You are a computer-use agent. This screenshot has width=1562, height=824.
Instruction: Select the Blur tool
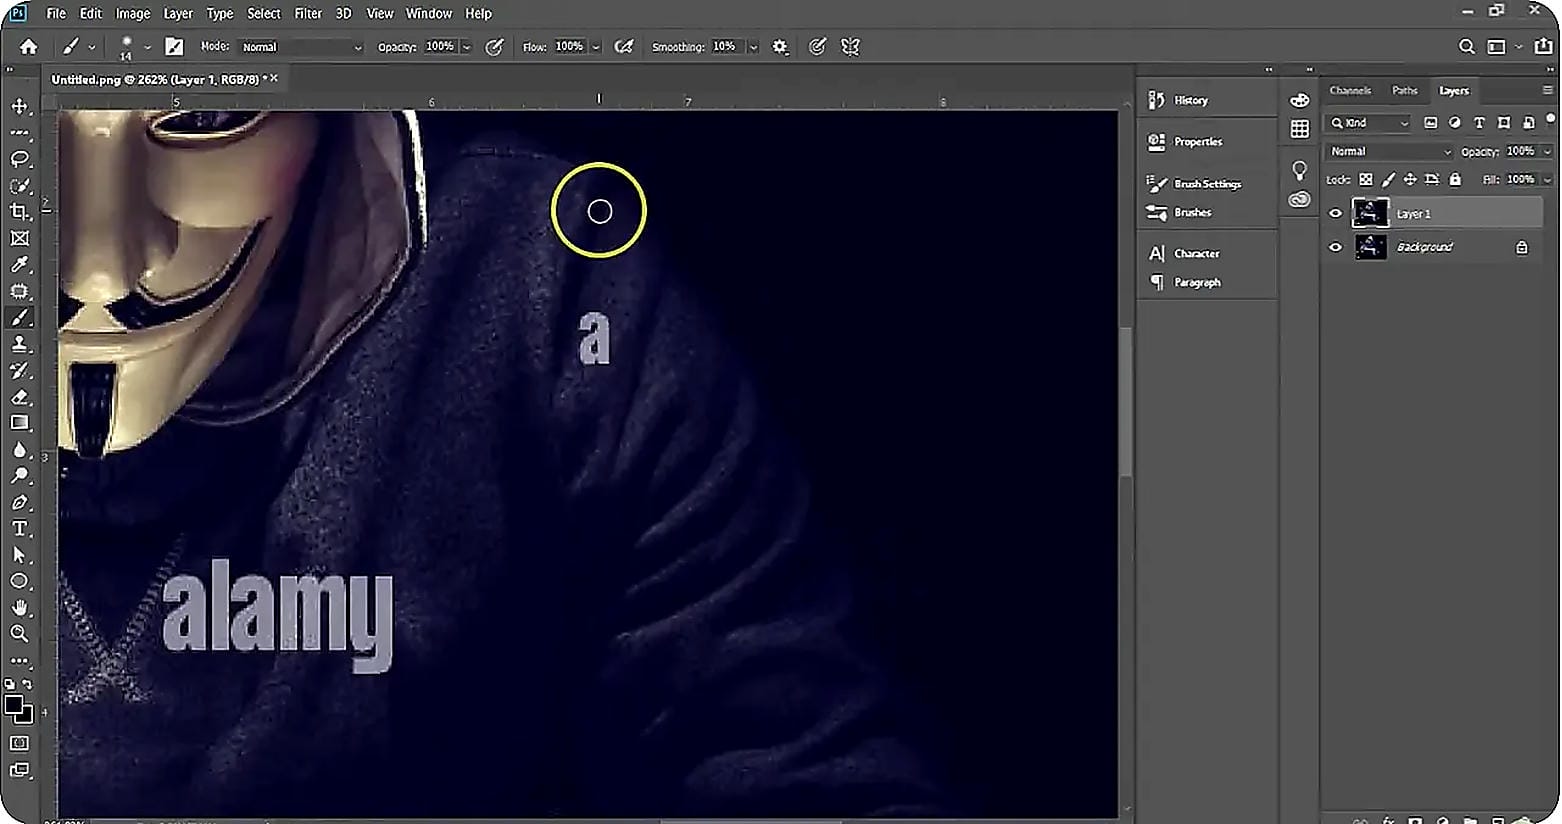(x=19, y=450)
